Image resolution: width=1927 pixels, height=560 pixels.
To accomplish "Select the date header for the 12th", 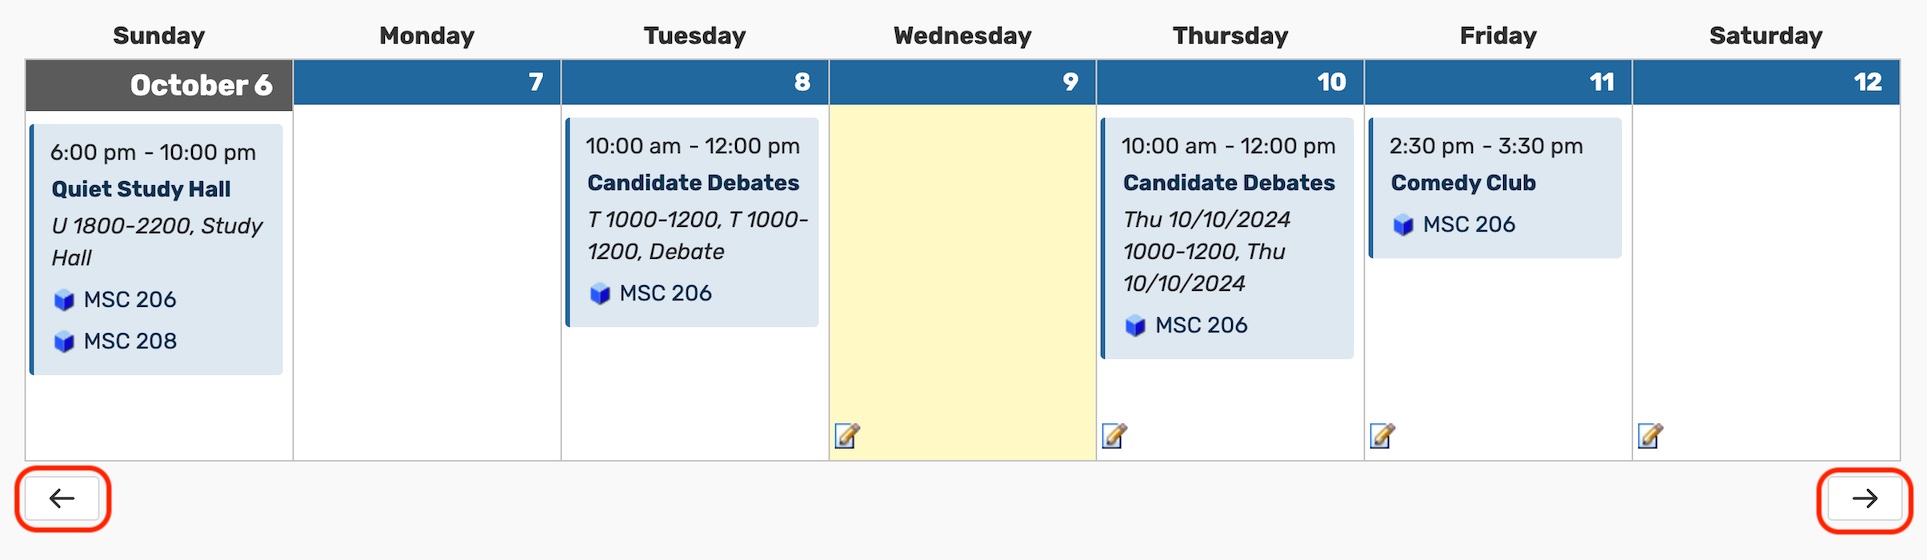I will point(1766,82).
